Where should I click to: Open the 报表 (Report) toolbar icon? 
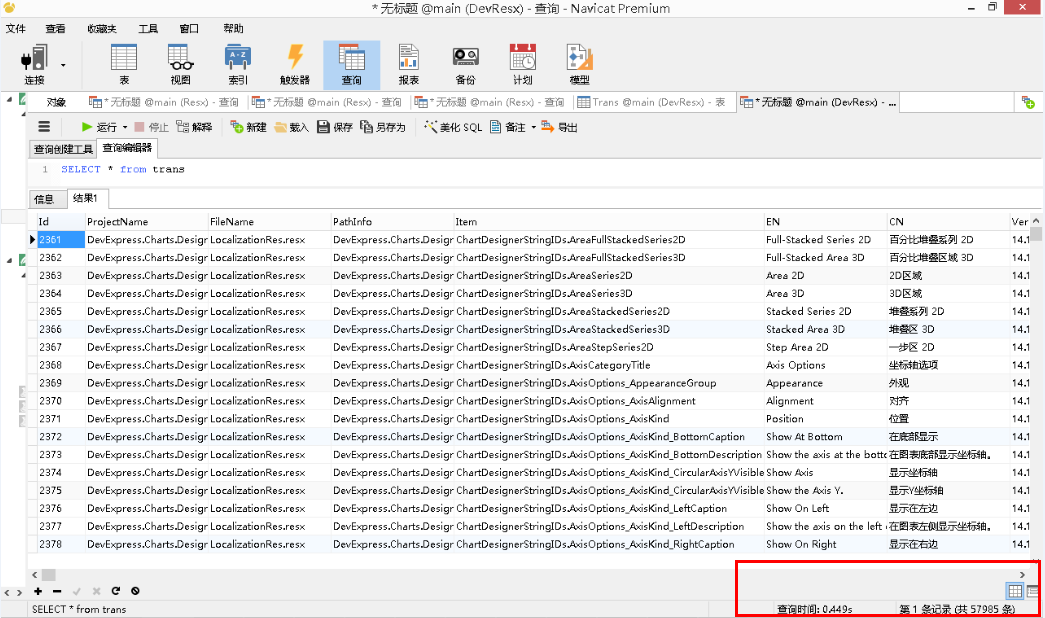point(409,58)
